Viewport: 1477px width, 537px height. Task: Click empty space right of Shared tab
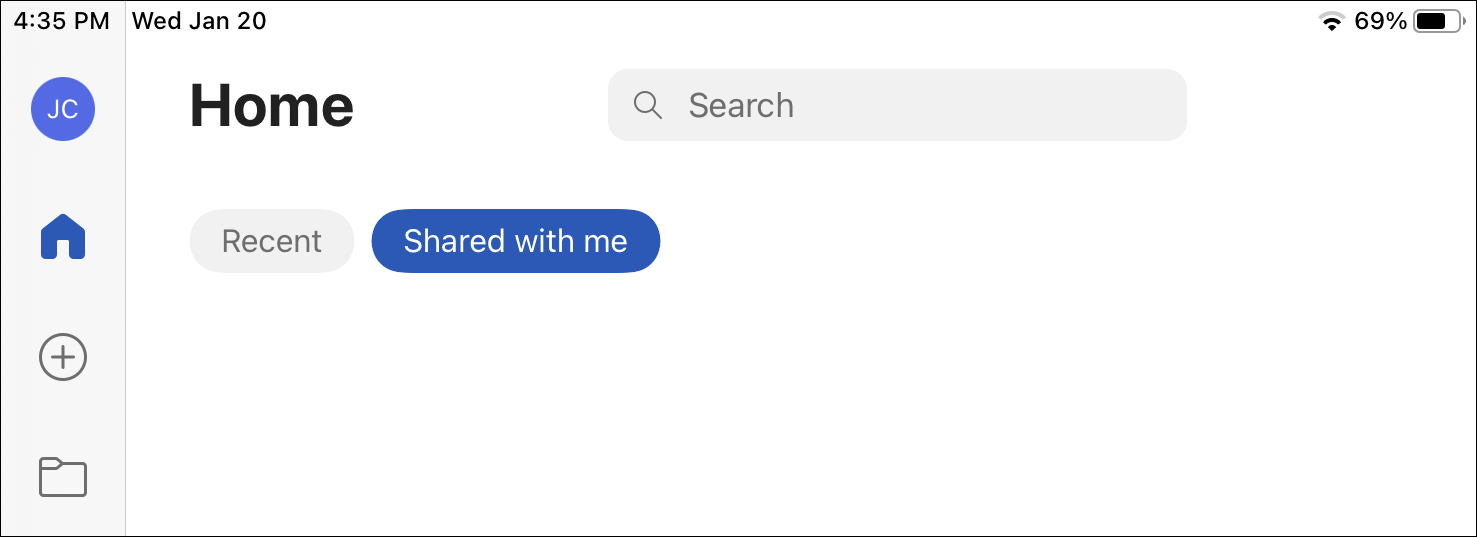[1000, 241]
